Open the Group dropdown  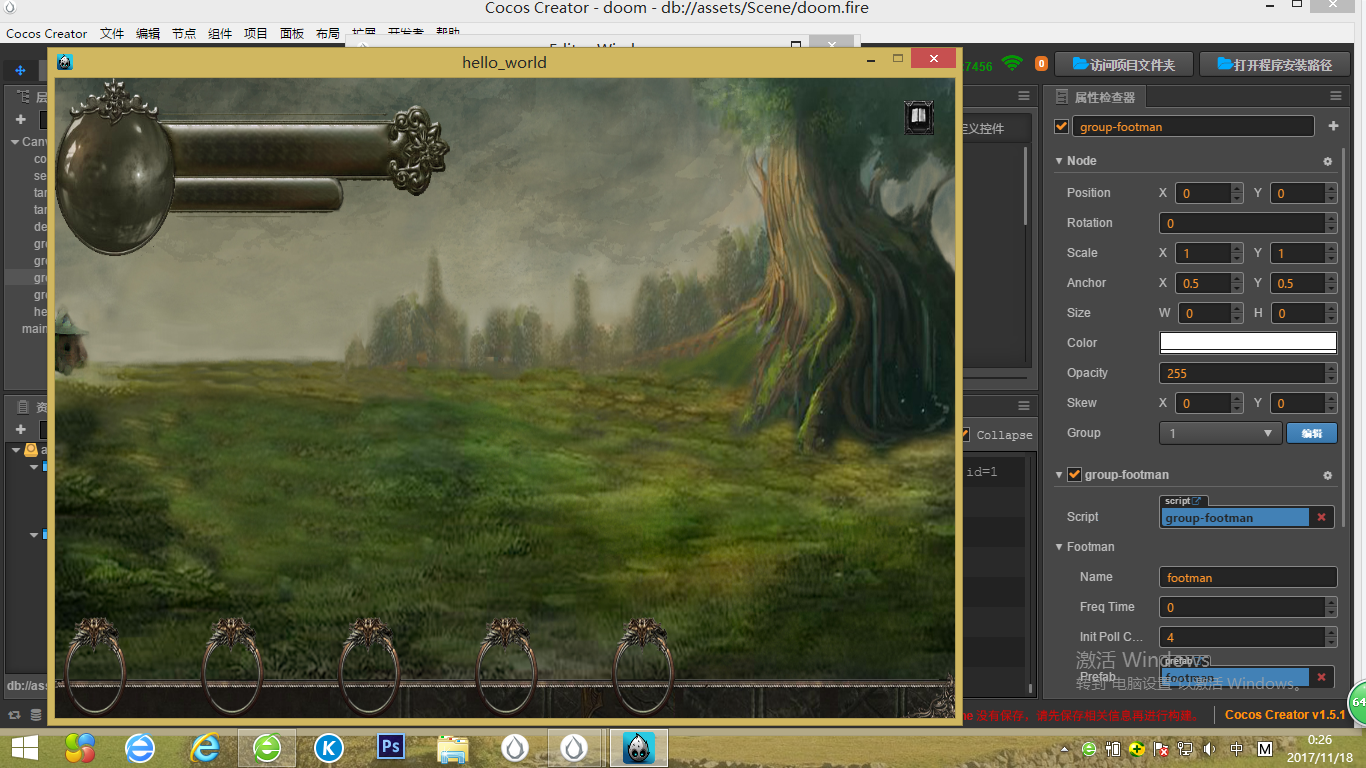(1219, 433)
